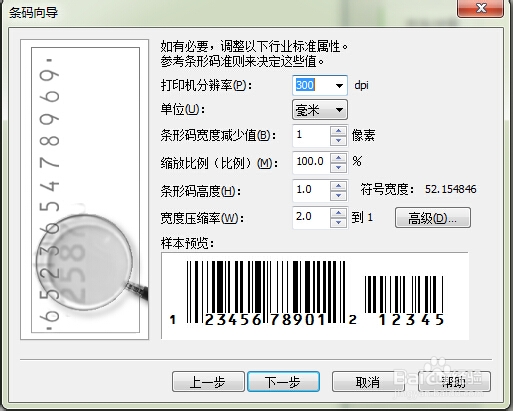Cancel the wizard with 取消
Screen dimensions: 513x411
[368, 382]
